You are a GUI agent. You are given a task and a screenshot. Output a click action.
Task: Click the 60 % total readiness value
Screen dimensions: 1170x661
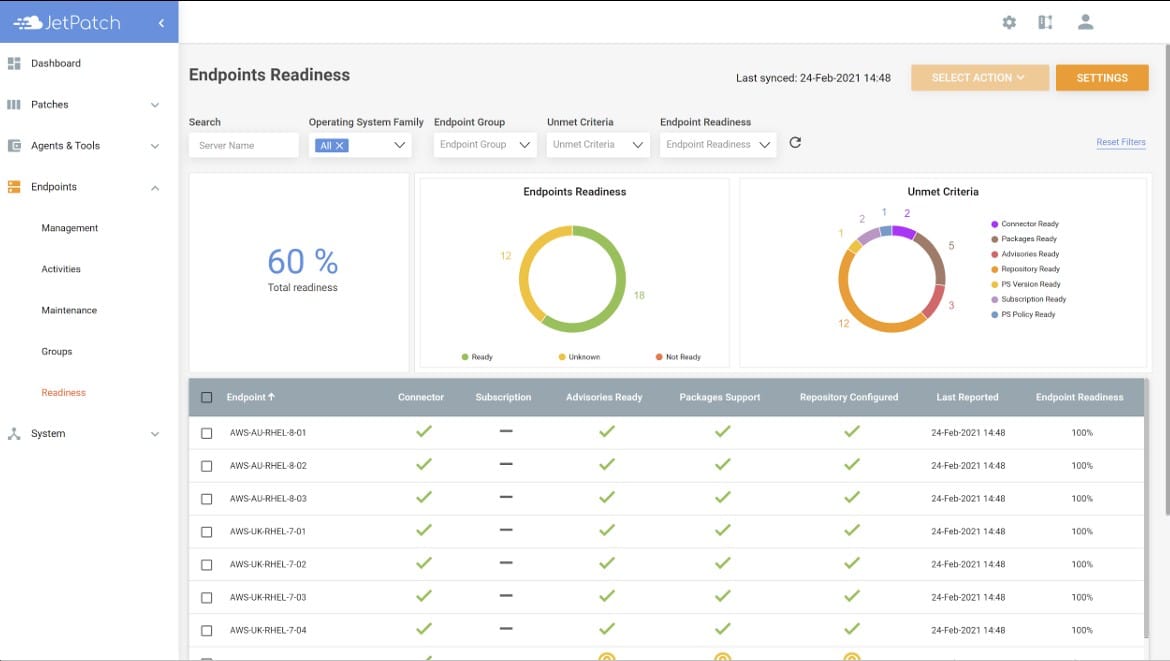coord(302,261)
